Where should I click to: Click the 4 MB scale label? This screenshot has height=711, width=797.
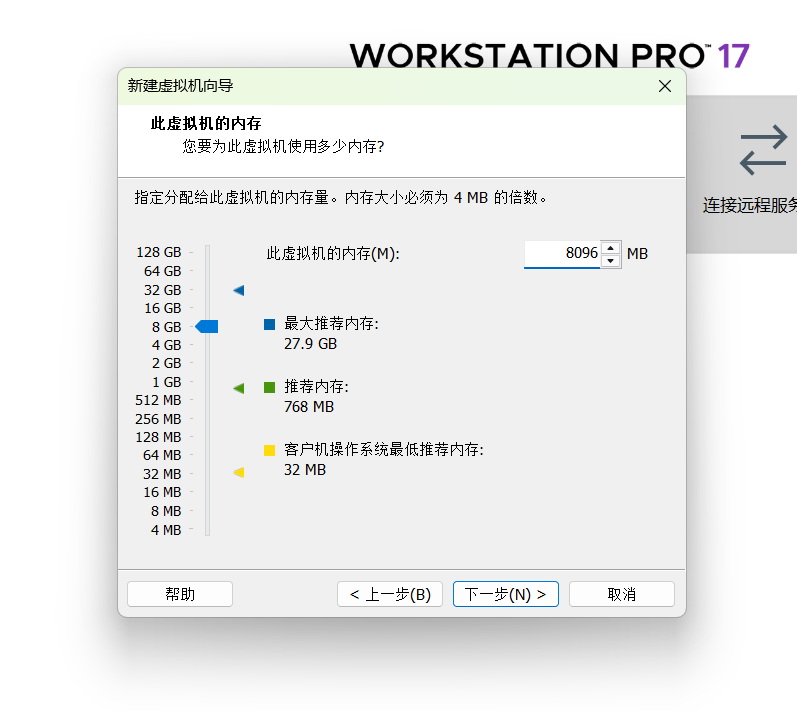[x=166, y=530]
